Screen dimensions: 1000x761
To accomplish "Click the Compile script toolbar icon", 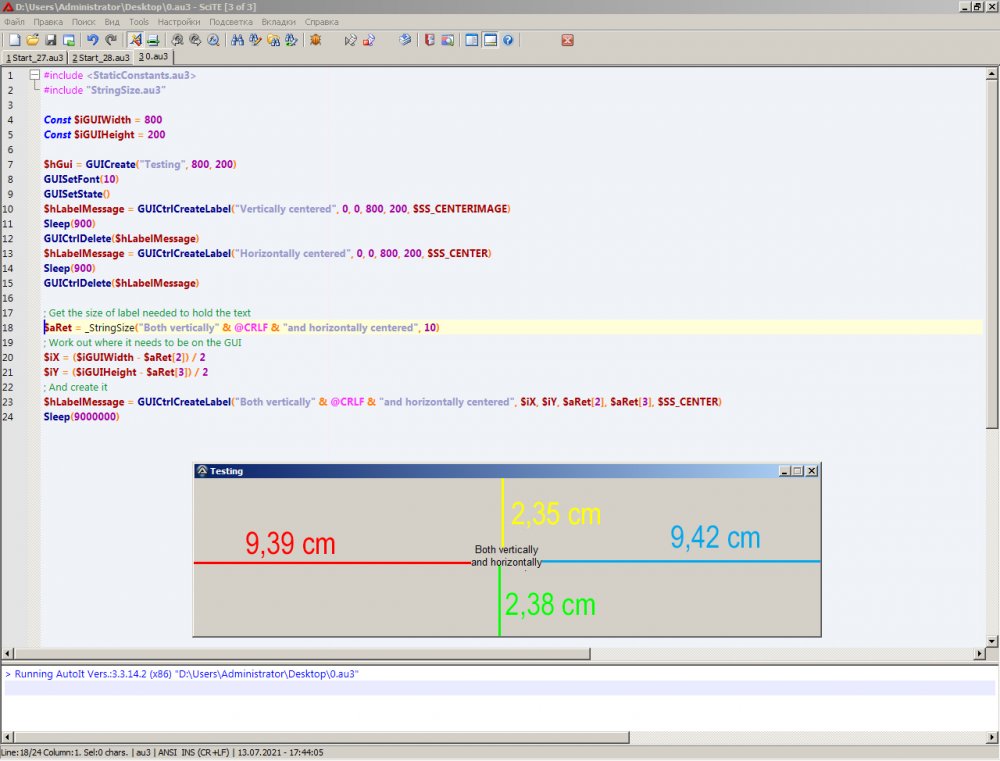I will [350, 40].
